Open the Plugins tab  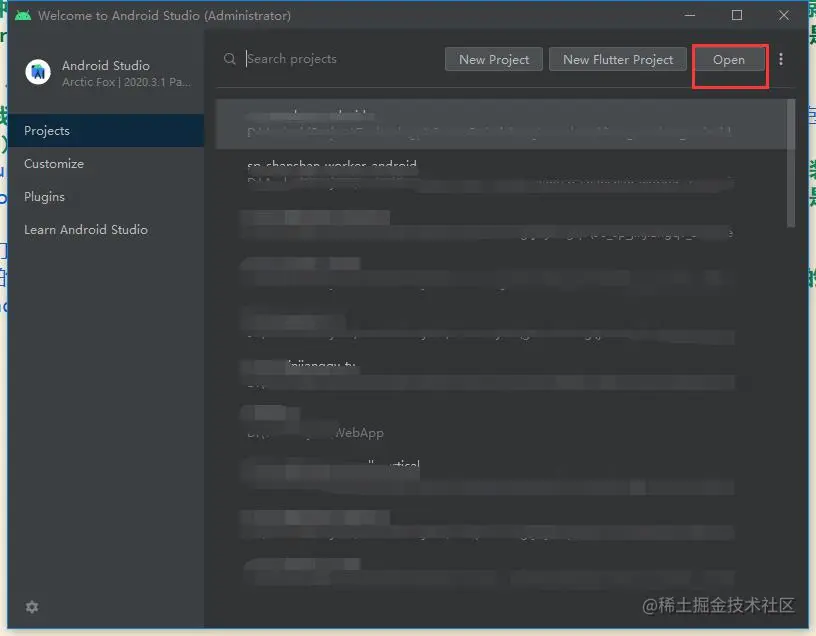click(x=106, y=197)
